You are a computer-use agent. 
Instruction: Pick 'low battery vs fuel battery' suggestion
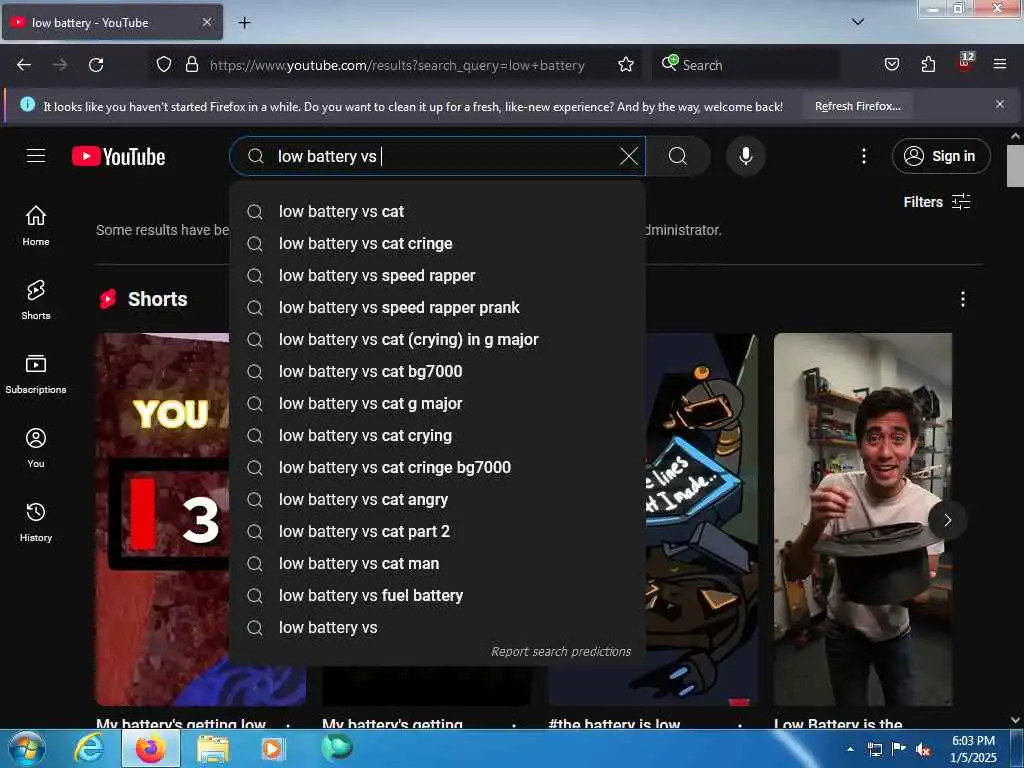(437, 596)
